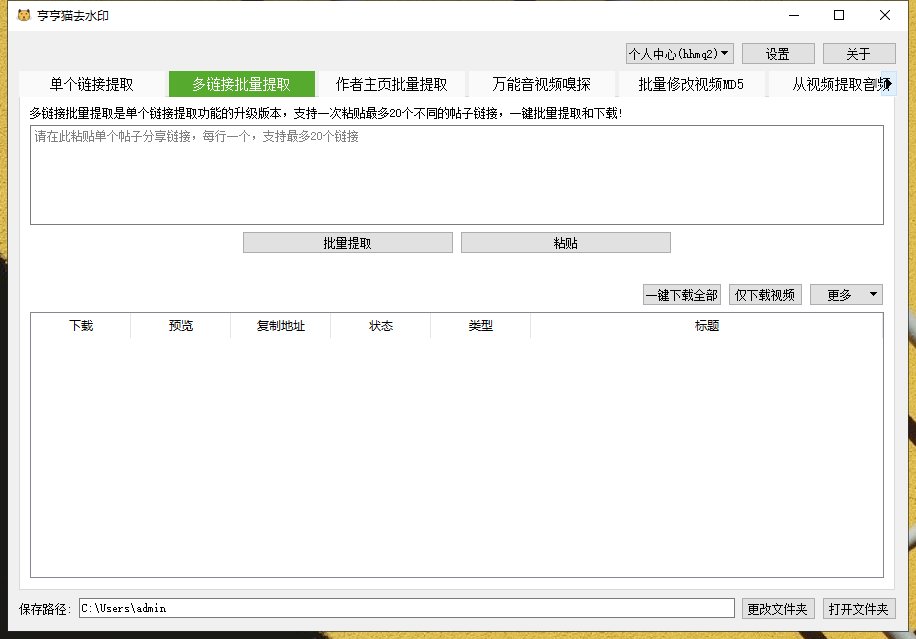Switch to 单个链接提取 tab
The image size is (916, 639).
92,84
